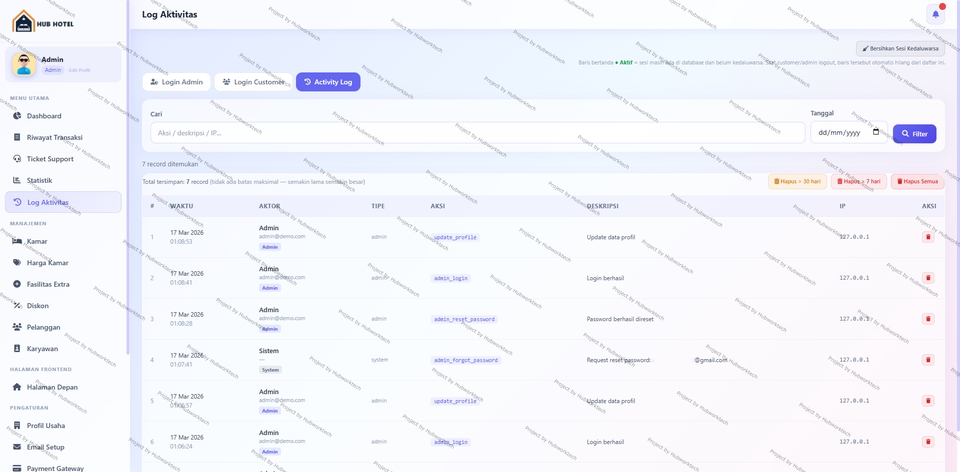The width and height of the screenshot is (960, 472).
Task: Click the Cari search input field
Action: click(x=477, y=133)
